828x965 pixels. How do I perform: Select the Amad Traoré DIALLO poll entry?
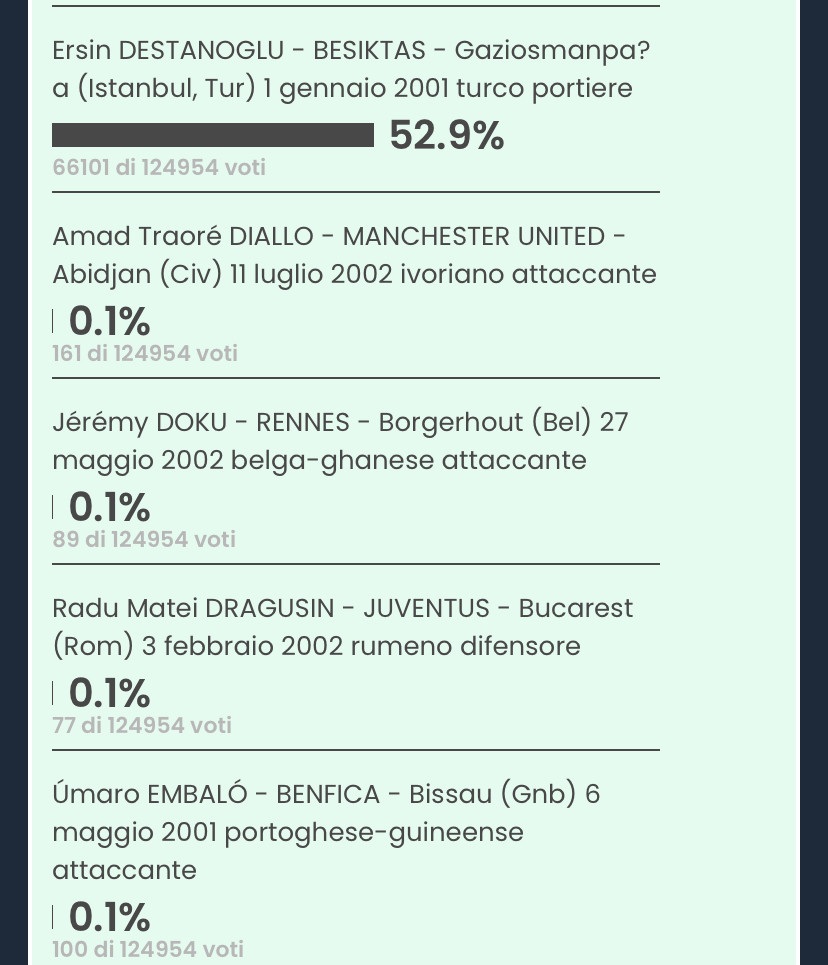tap(355, 255)
